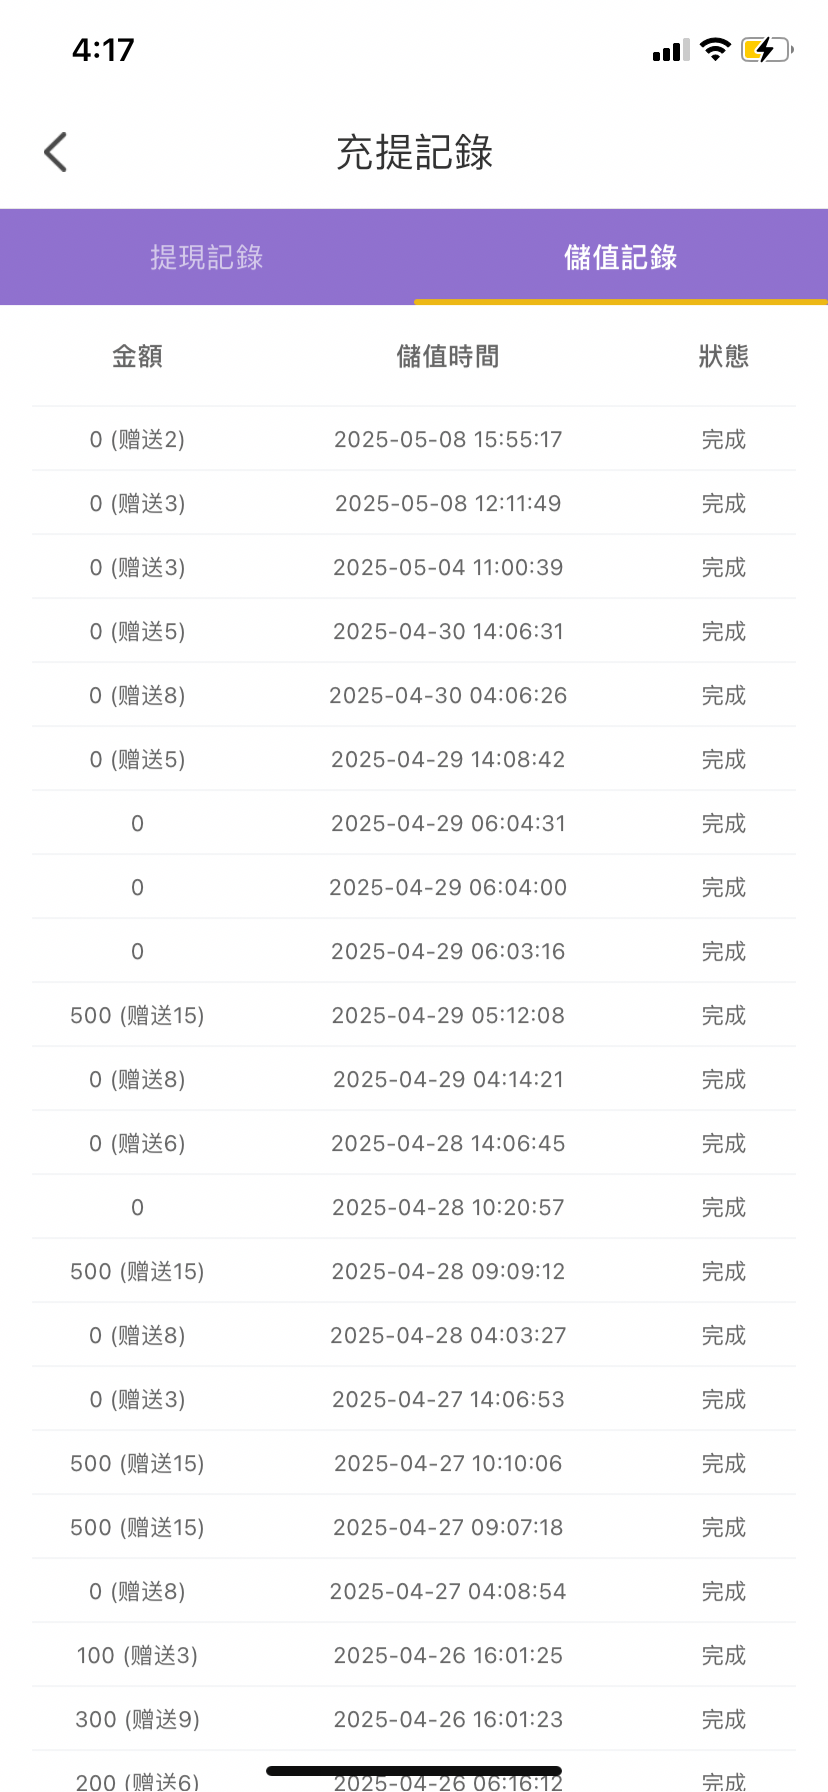
Task: Tap the 狀態 column header
Action: pos(723,356)
